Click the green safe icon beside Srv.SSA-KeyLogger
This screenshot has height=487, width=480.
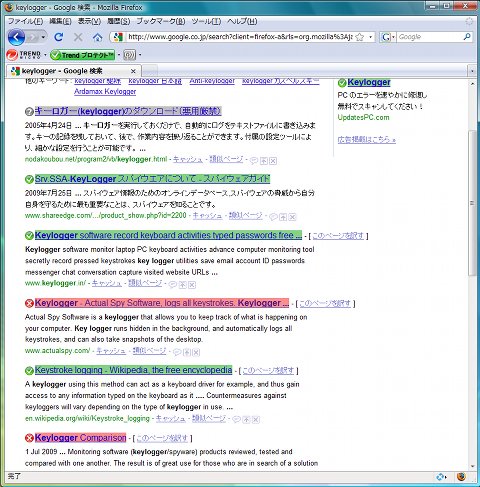pos(29,179)
